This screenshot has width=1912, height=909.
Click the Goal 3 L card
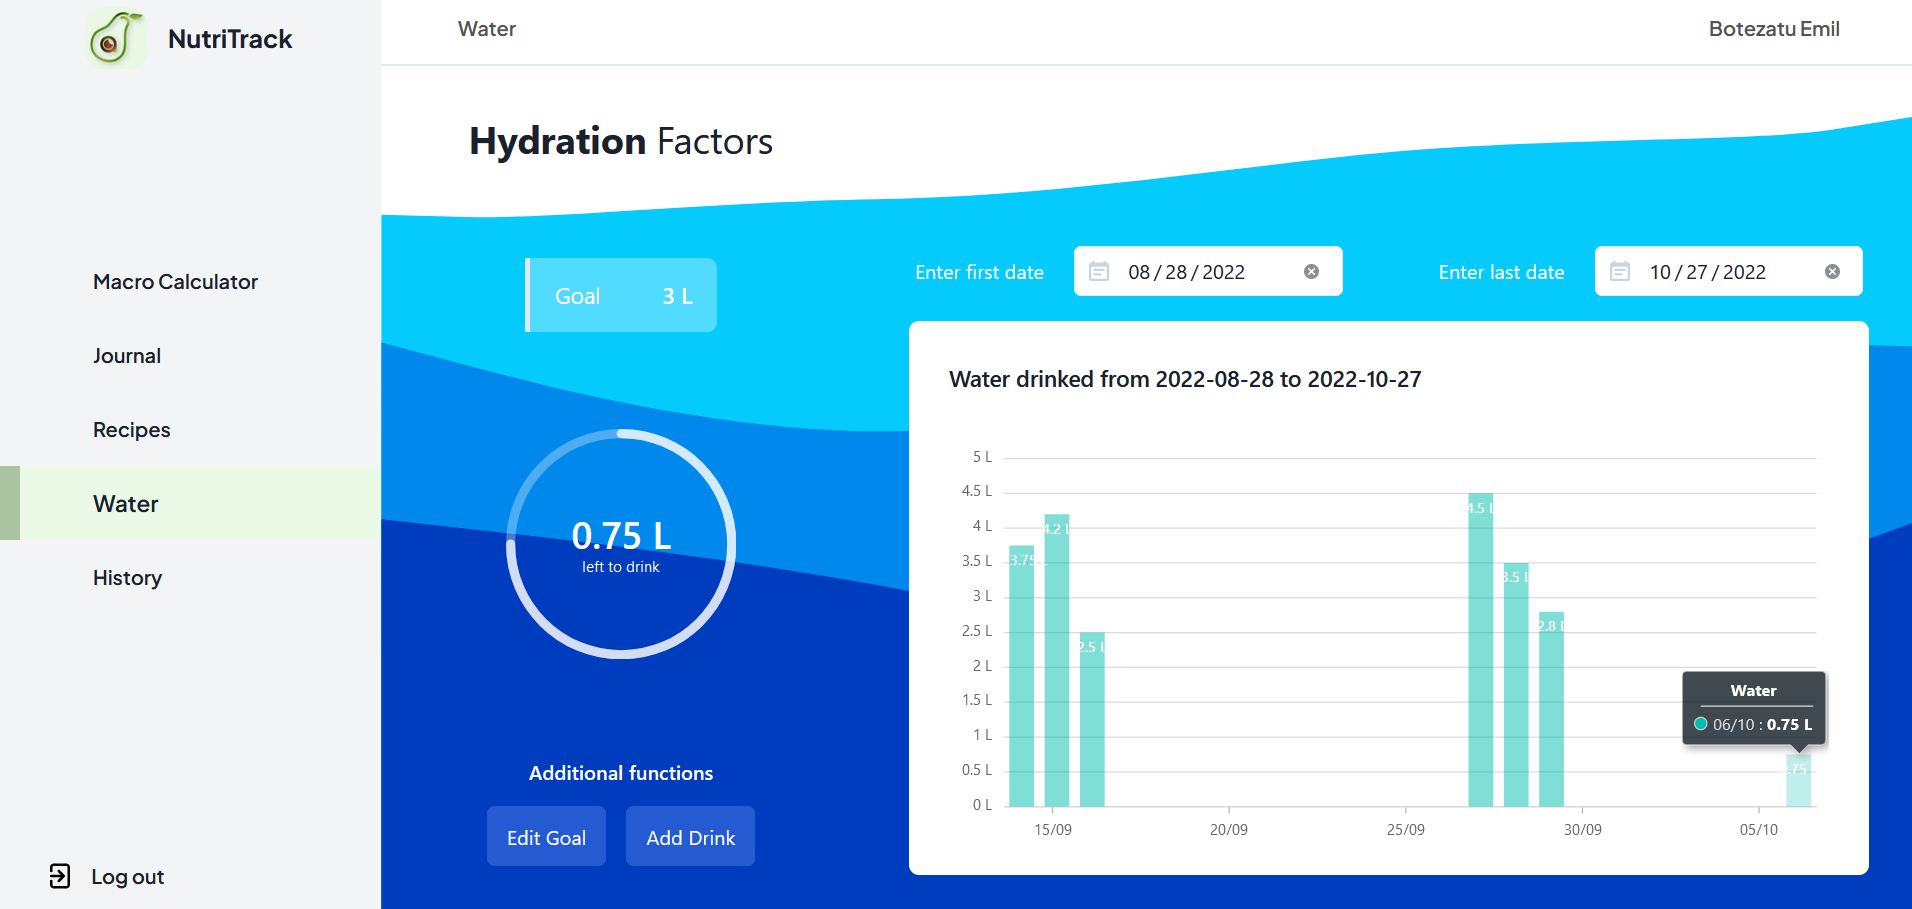621,294
